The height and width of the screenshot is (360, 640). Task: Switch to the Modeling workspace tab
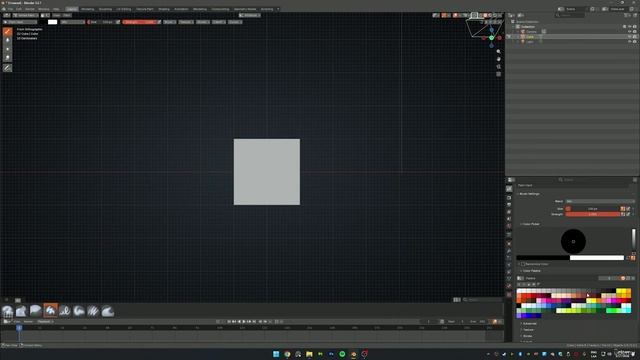pos(87,9)
